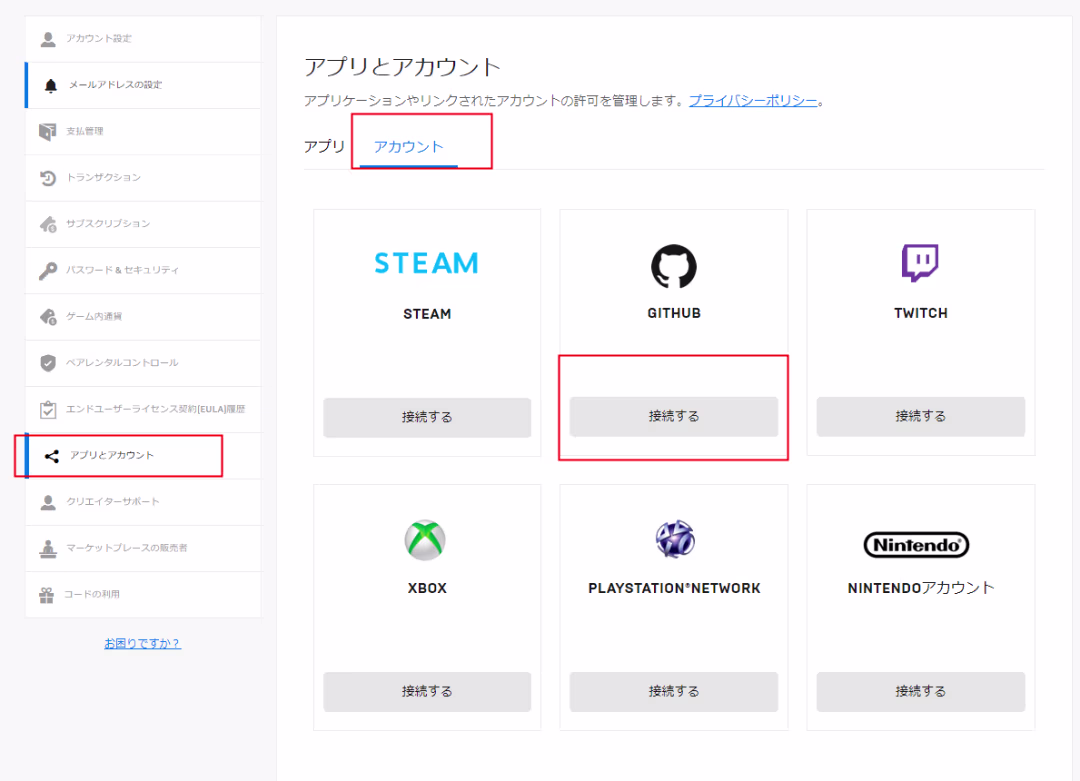
Task: Click the Xbox sphere logo
Action: click(x=425, y=539)
